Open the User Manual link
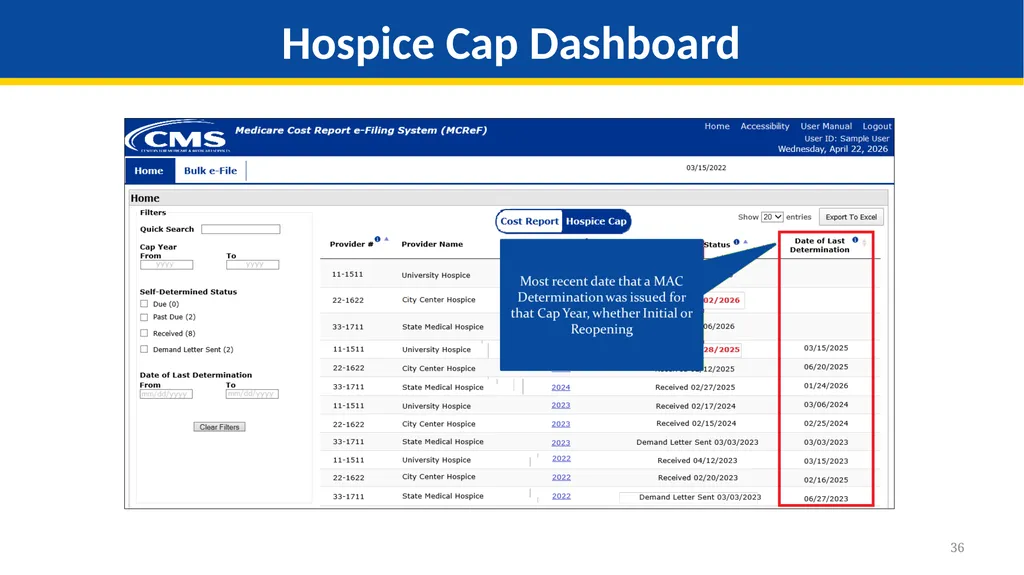The image size is (1024, 575). (826, 126)
